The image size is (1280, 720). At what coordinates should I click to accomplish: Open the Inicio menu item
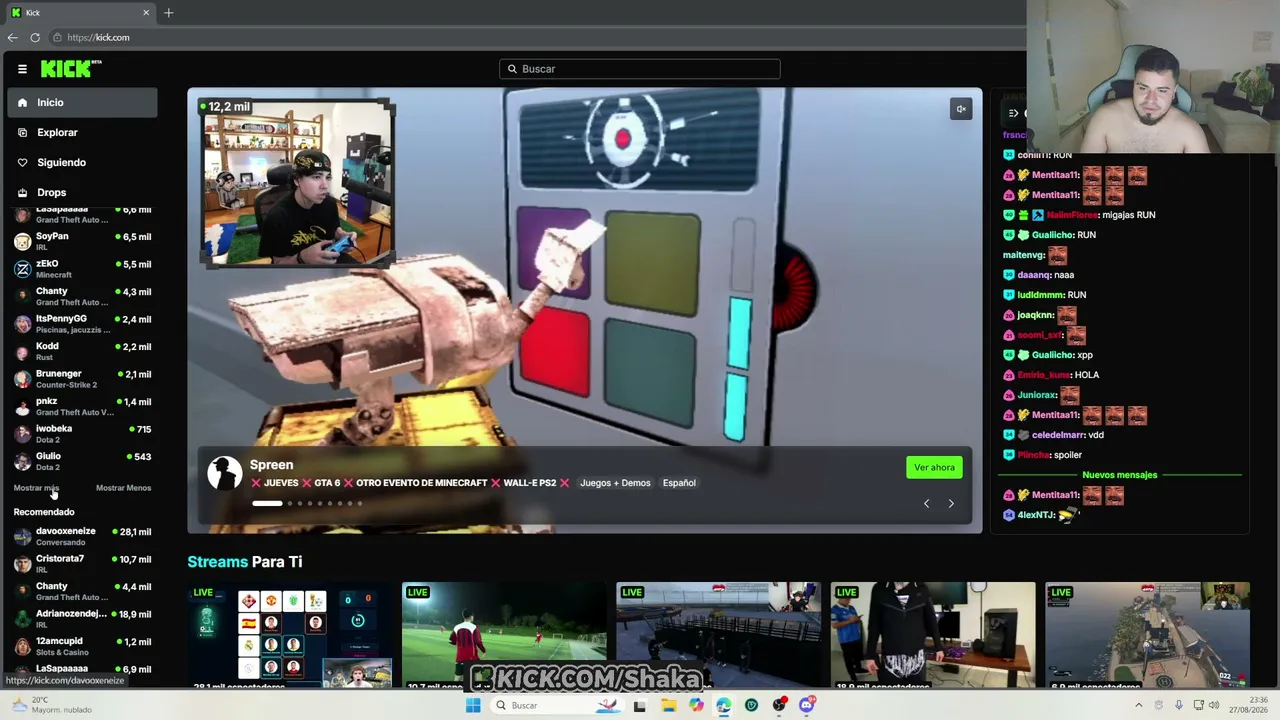pyautogui.click(x=82, y=103)
